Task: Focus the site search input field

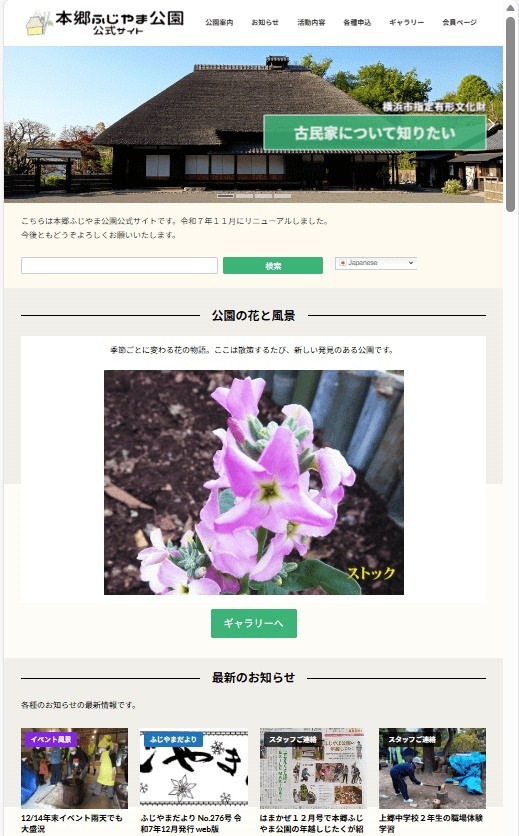Action: [x=119, y=265]
